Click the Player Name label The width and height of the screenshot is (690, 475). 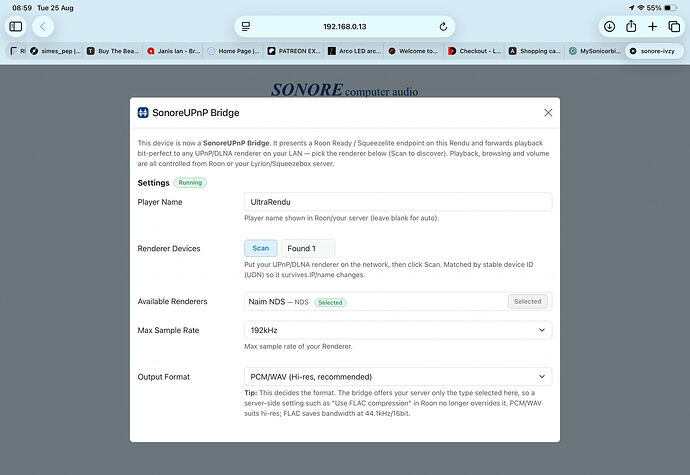tap(160, 202)
